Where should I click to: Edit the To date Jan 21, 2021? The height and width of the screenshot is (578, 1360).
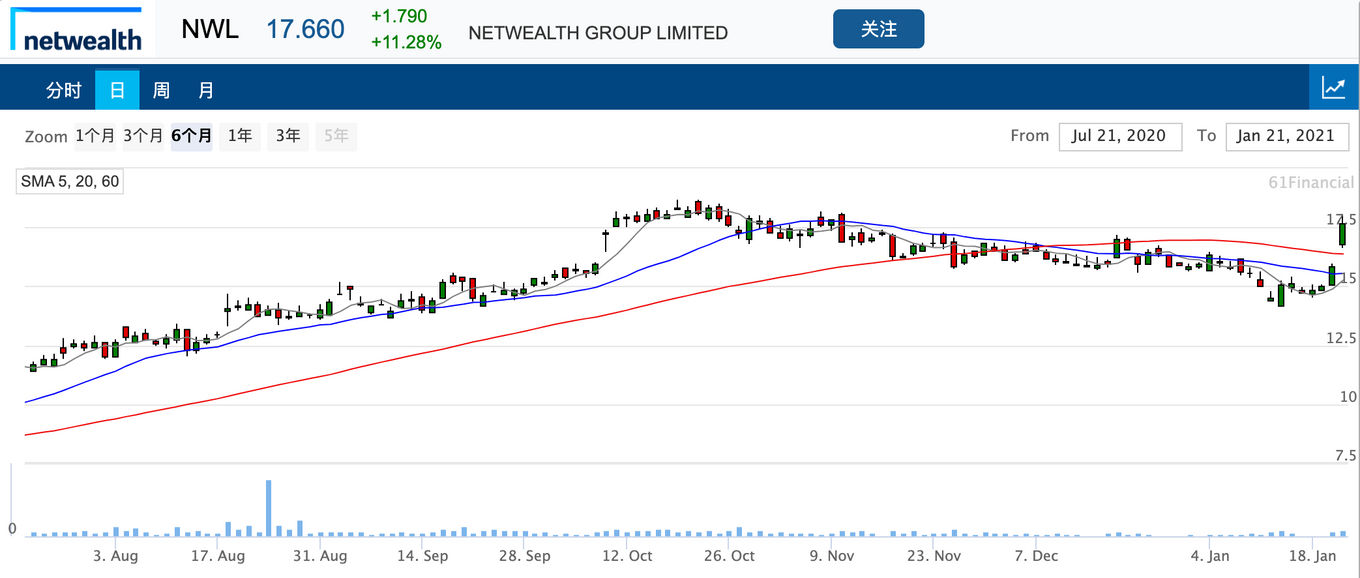pos(1287,136)
